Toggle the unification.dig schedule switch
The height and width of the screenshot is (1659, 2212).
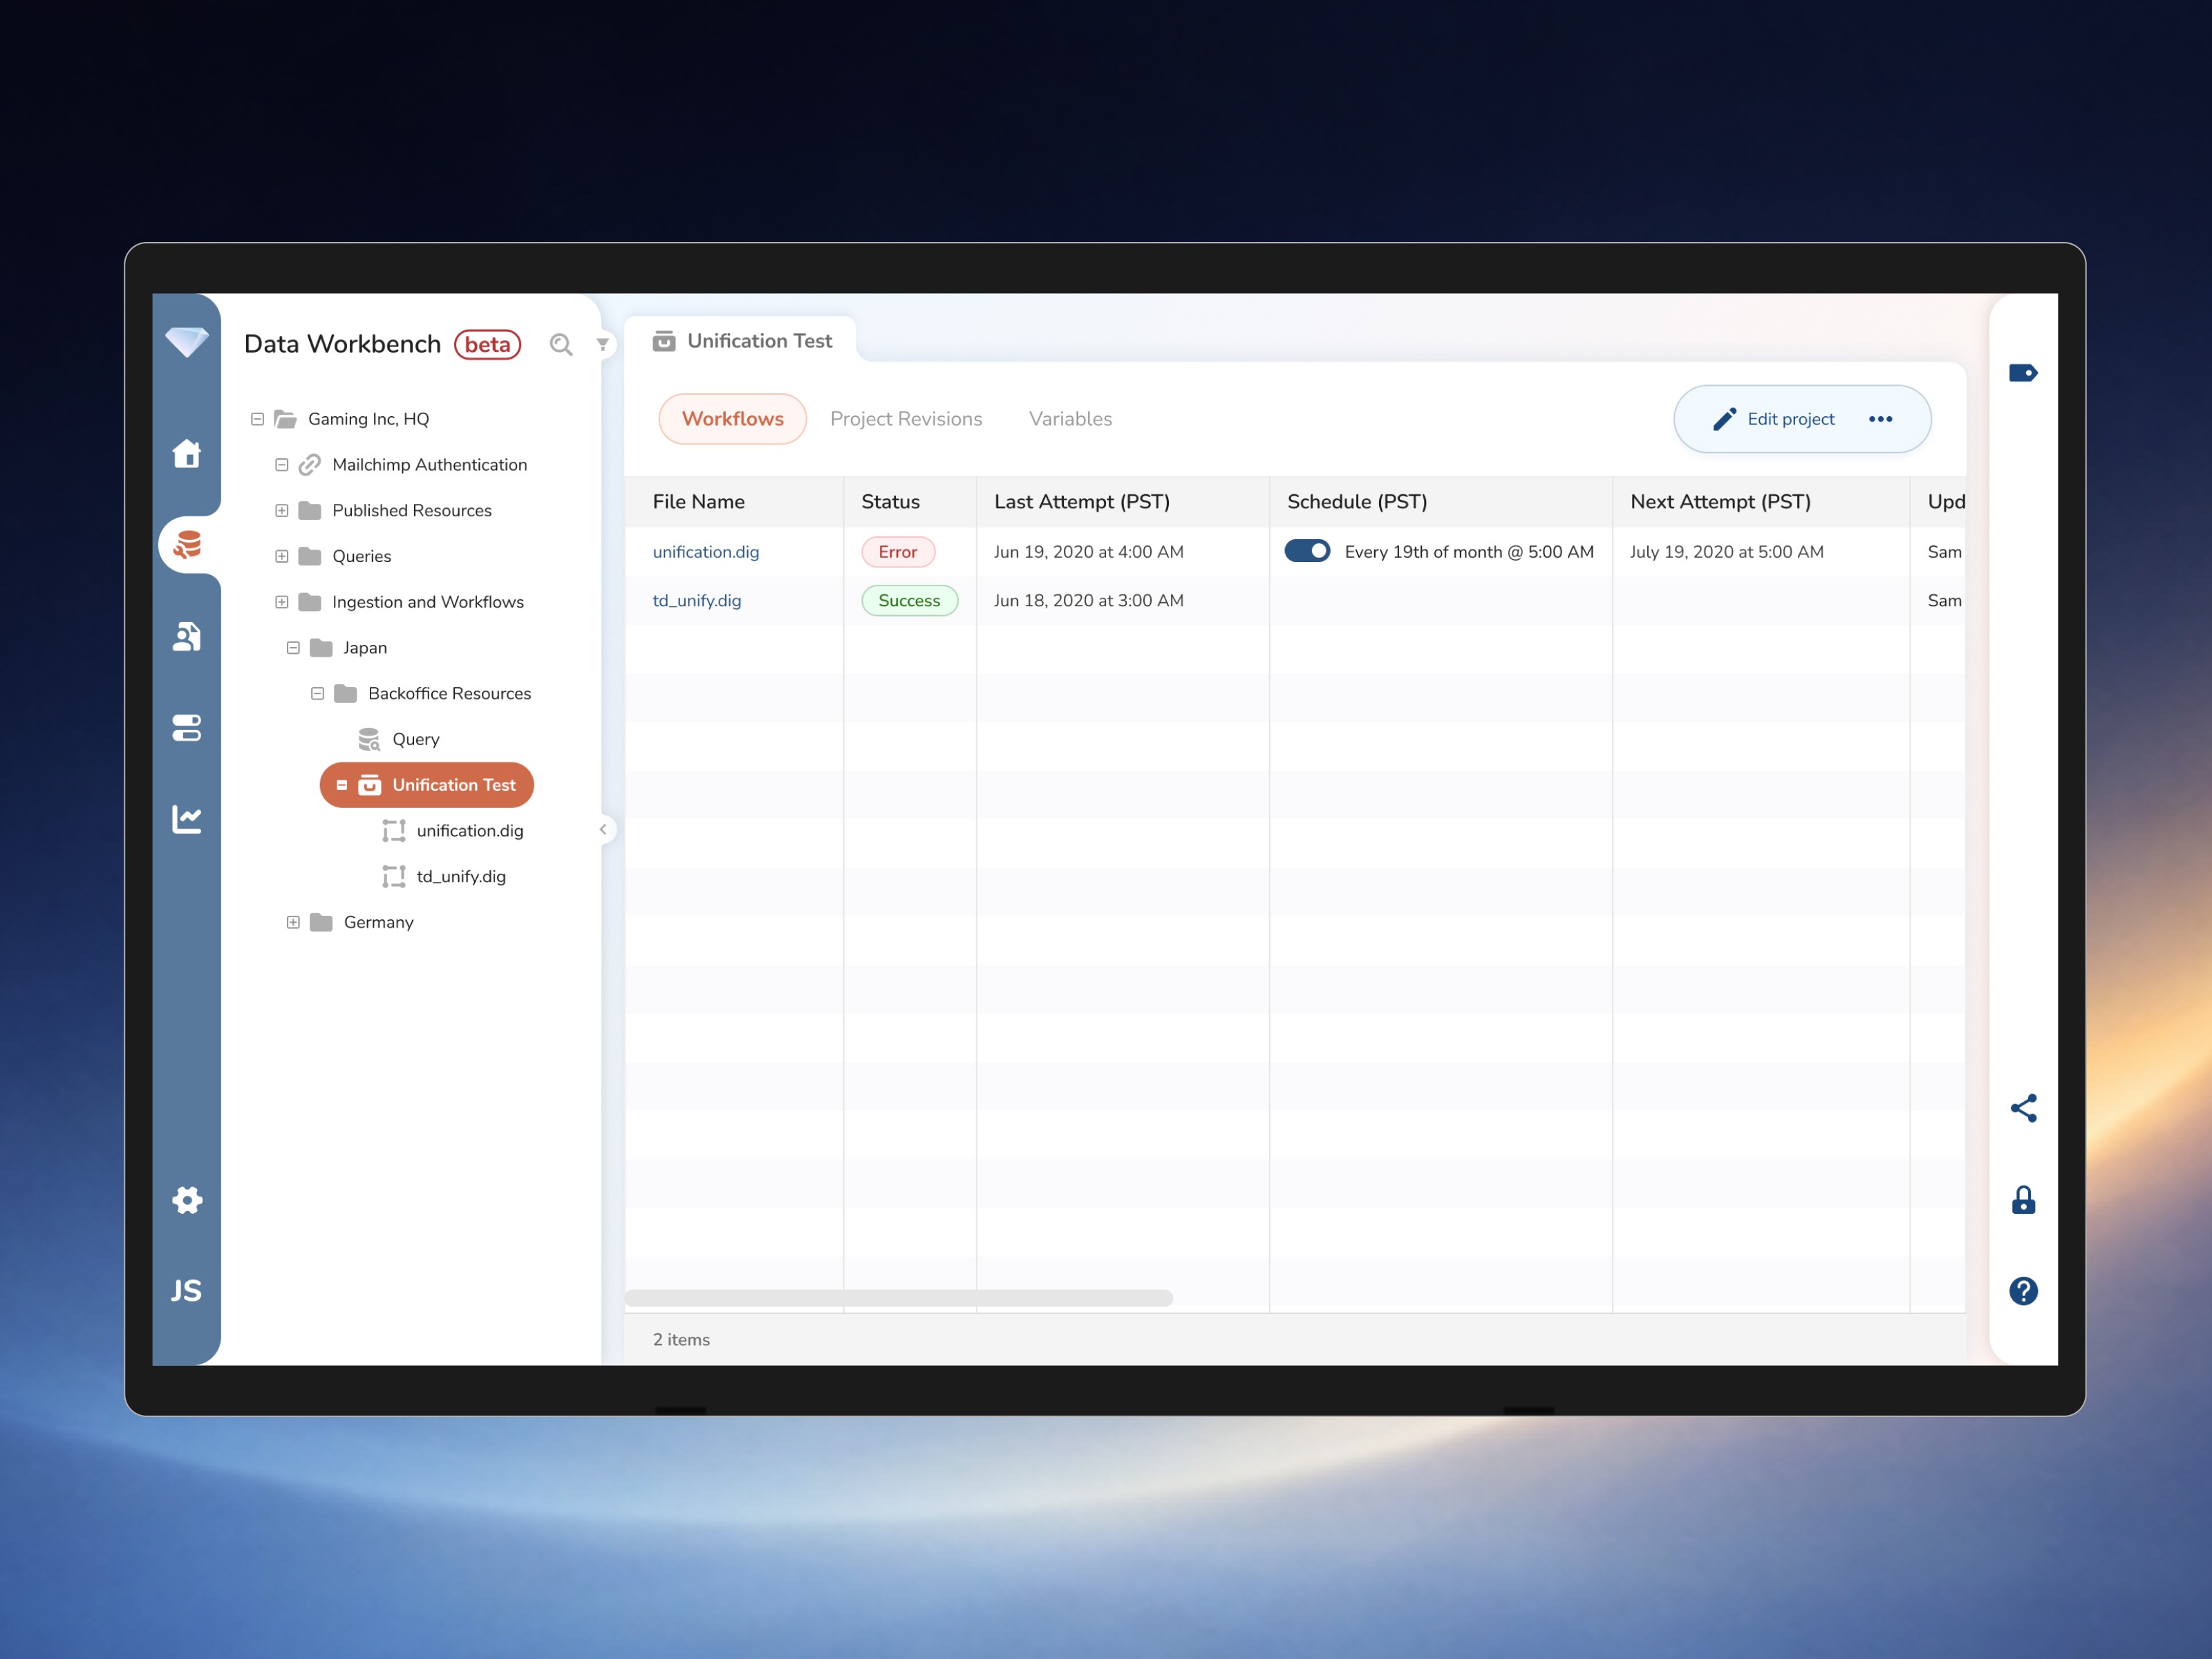point(1307,551)
